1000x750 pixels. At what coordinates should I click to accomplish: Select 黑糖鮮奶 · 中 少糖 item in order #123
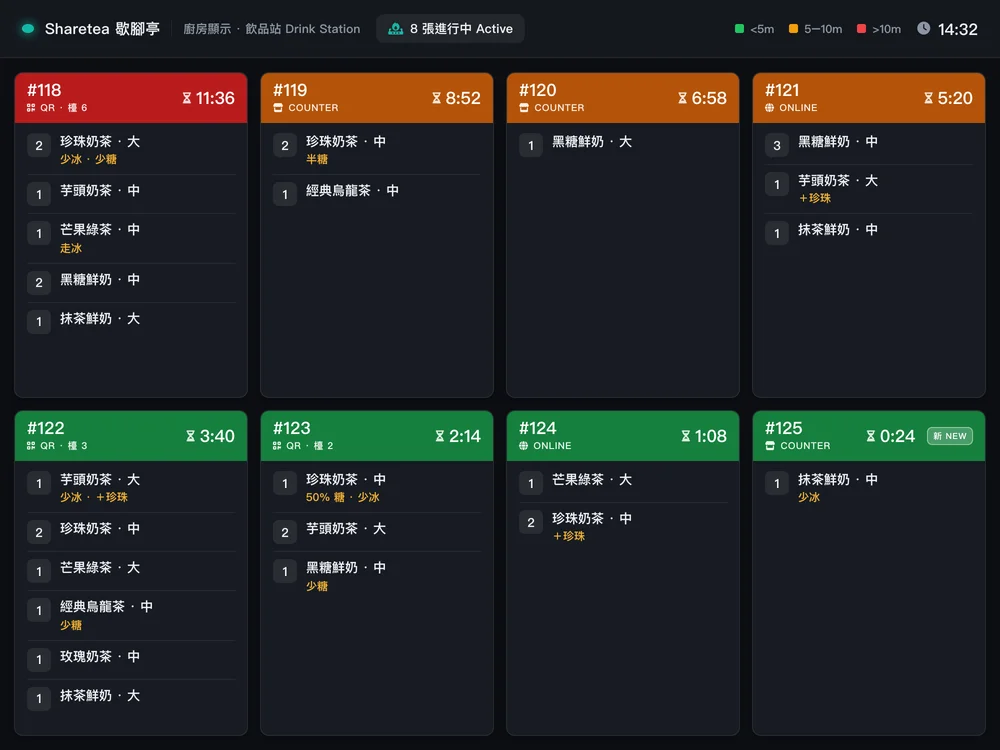pyautogui.click(x=377, y=576)
